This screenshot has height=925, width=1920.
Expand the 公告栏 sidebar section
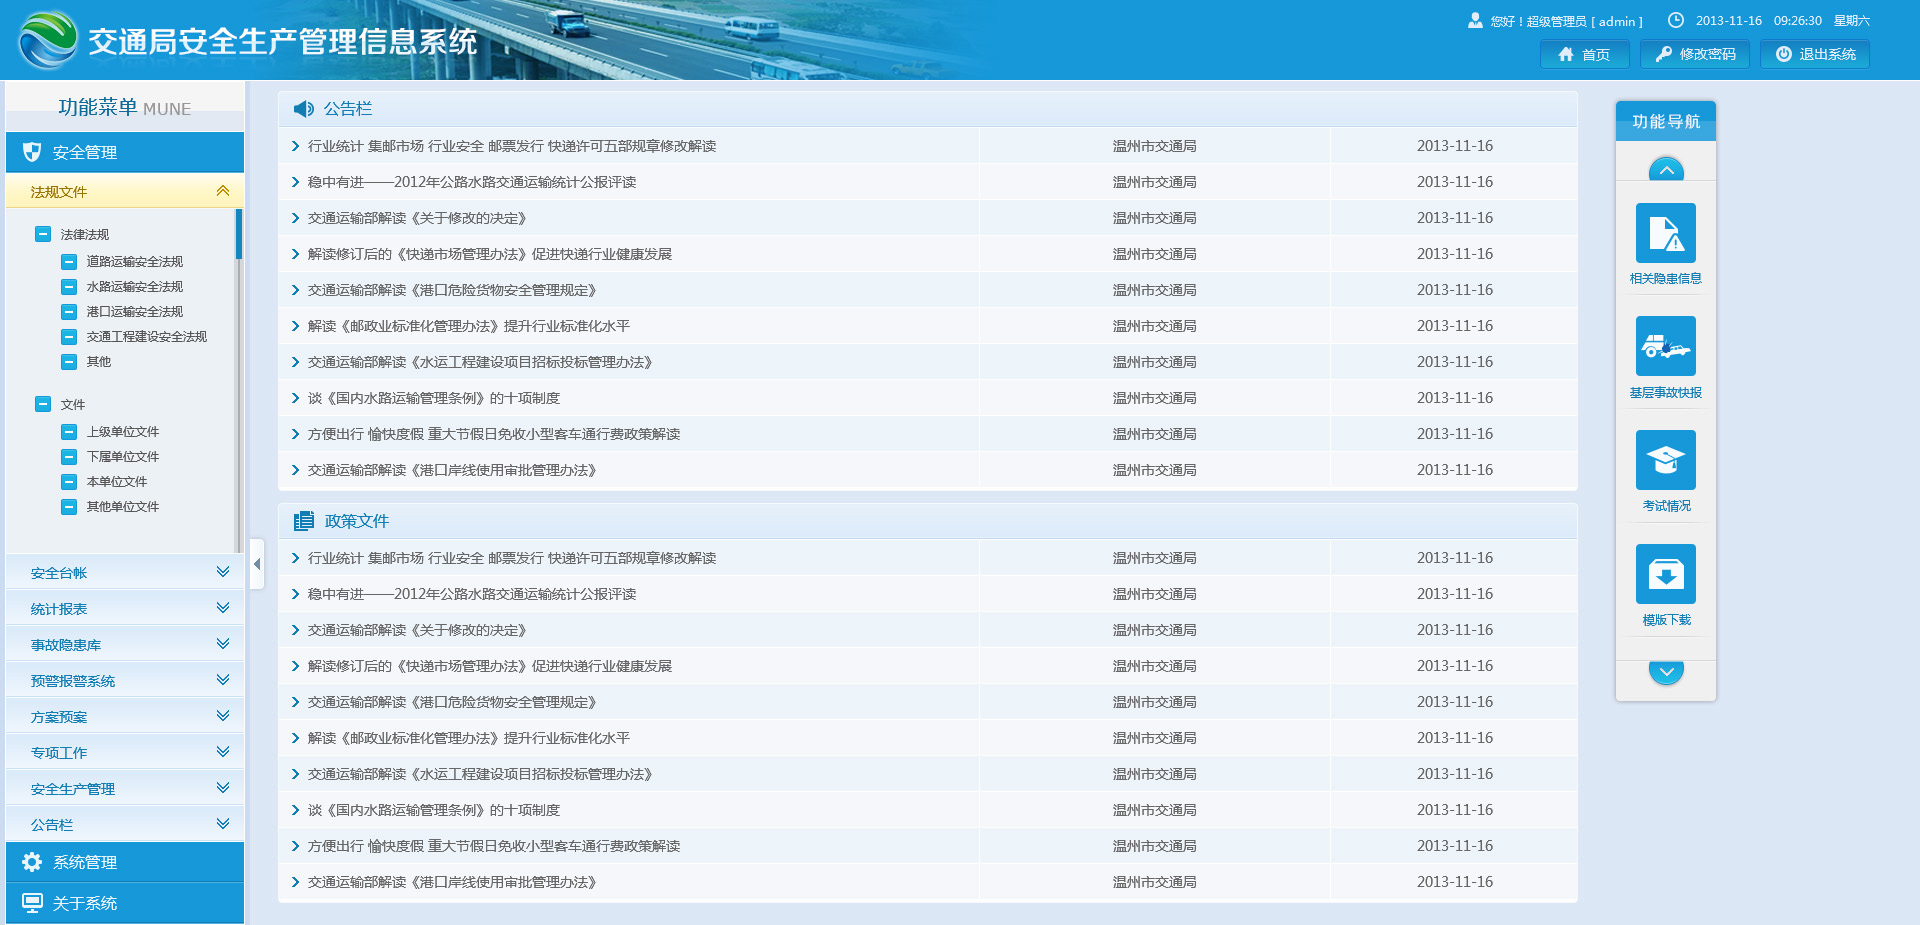tap(125, 824)
